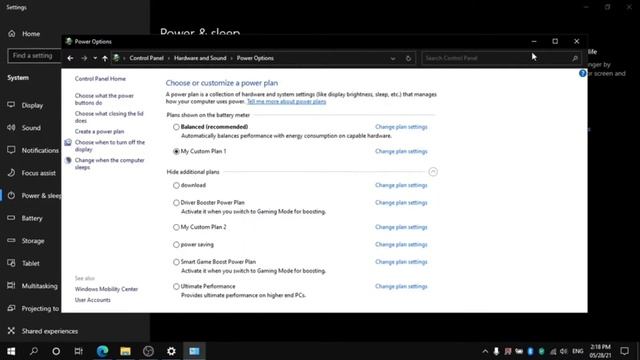The width and height of the screenshot is (640, 360).
Task: Select the power saving plan
Action: point(176,245)
